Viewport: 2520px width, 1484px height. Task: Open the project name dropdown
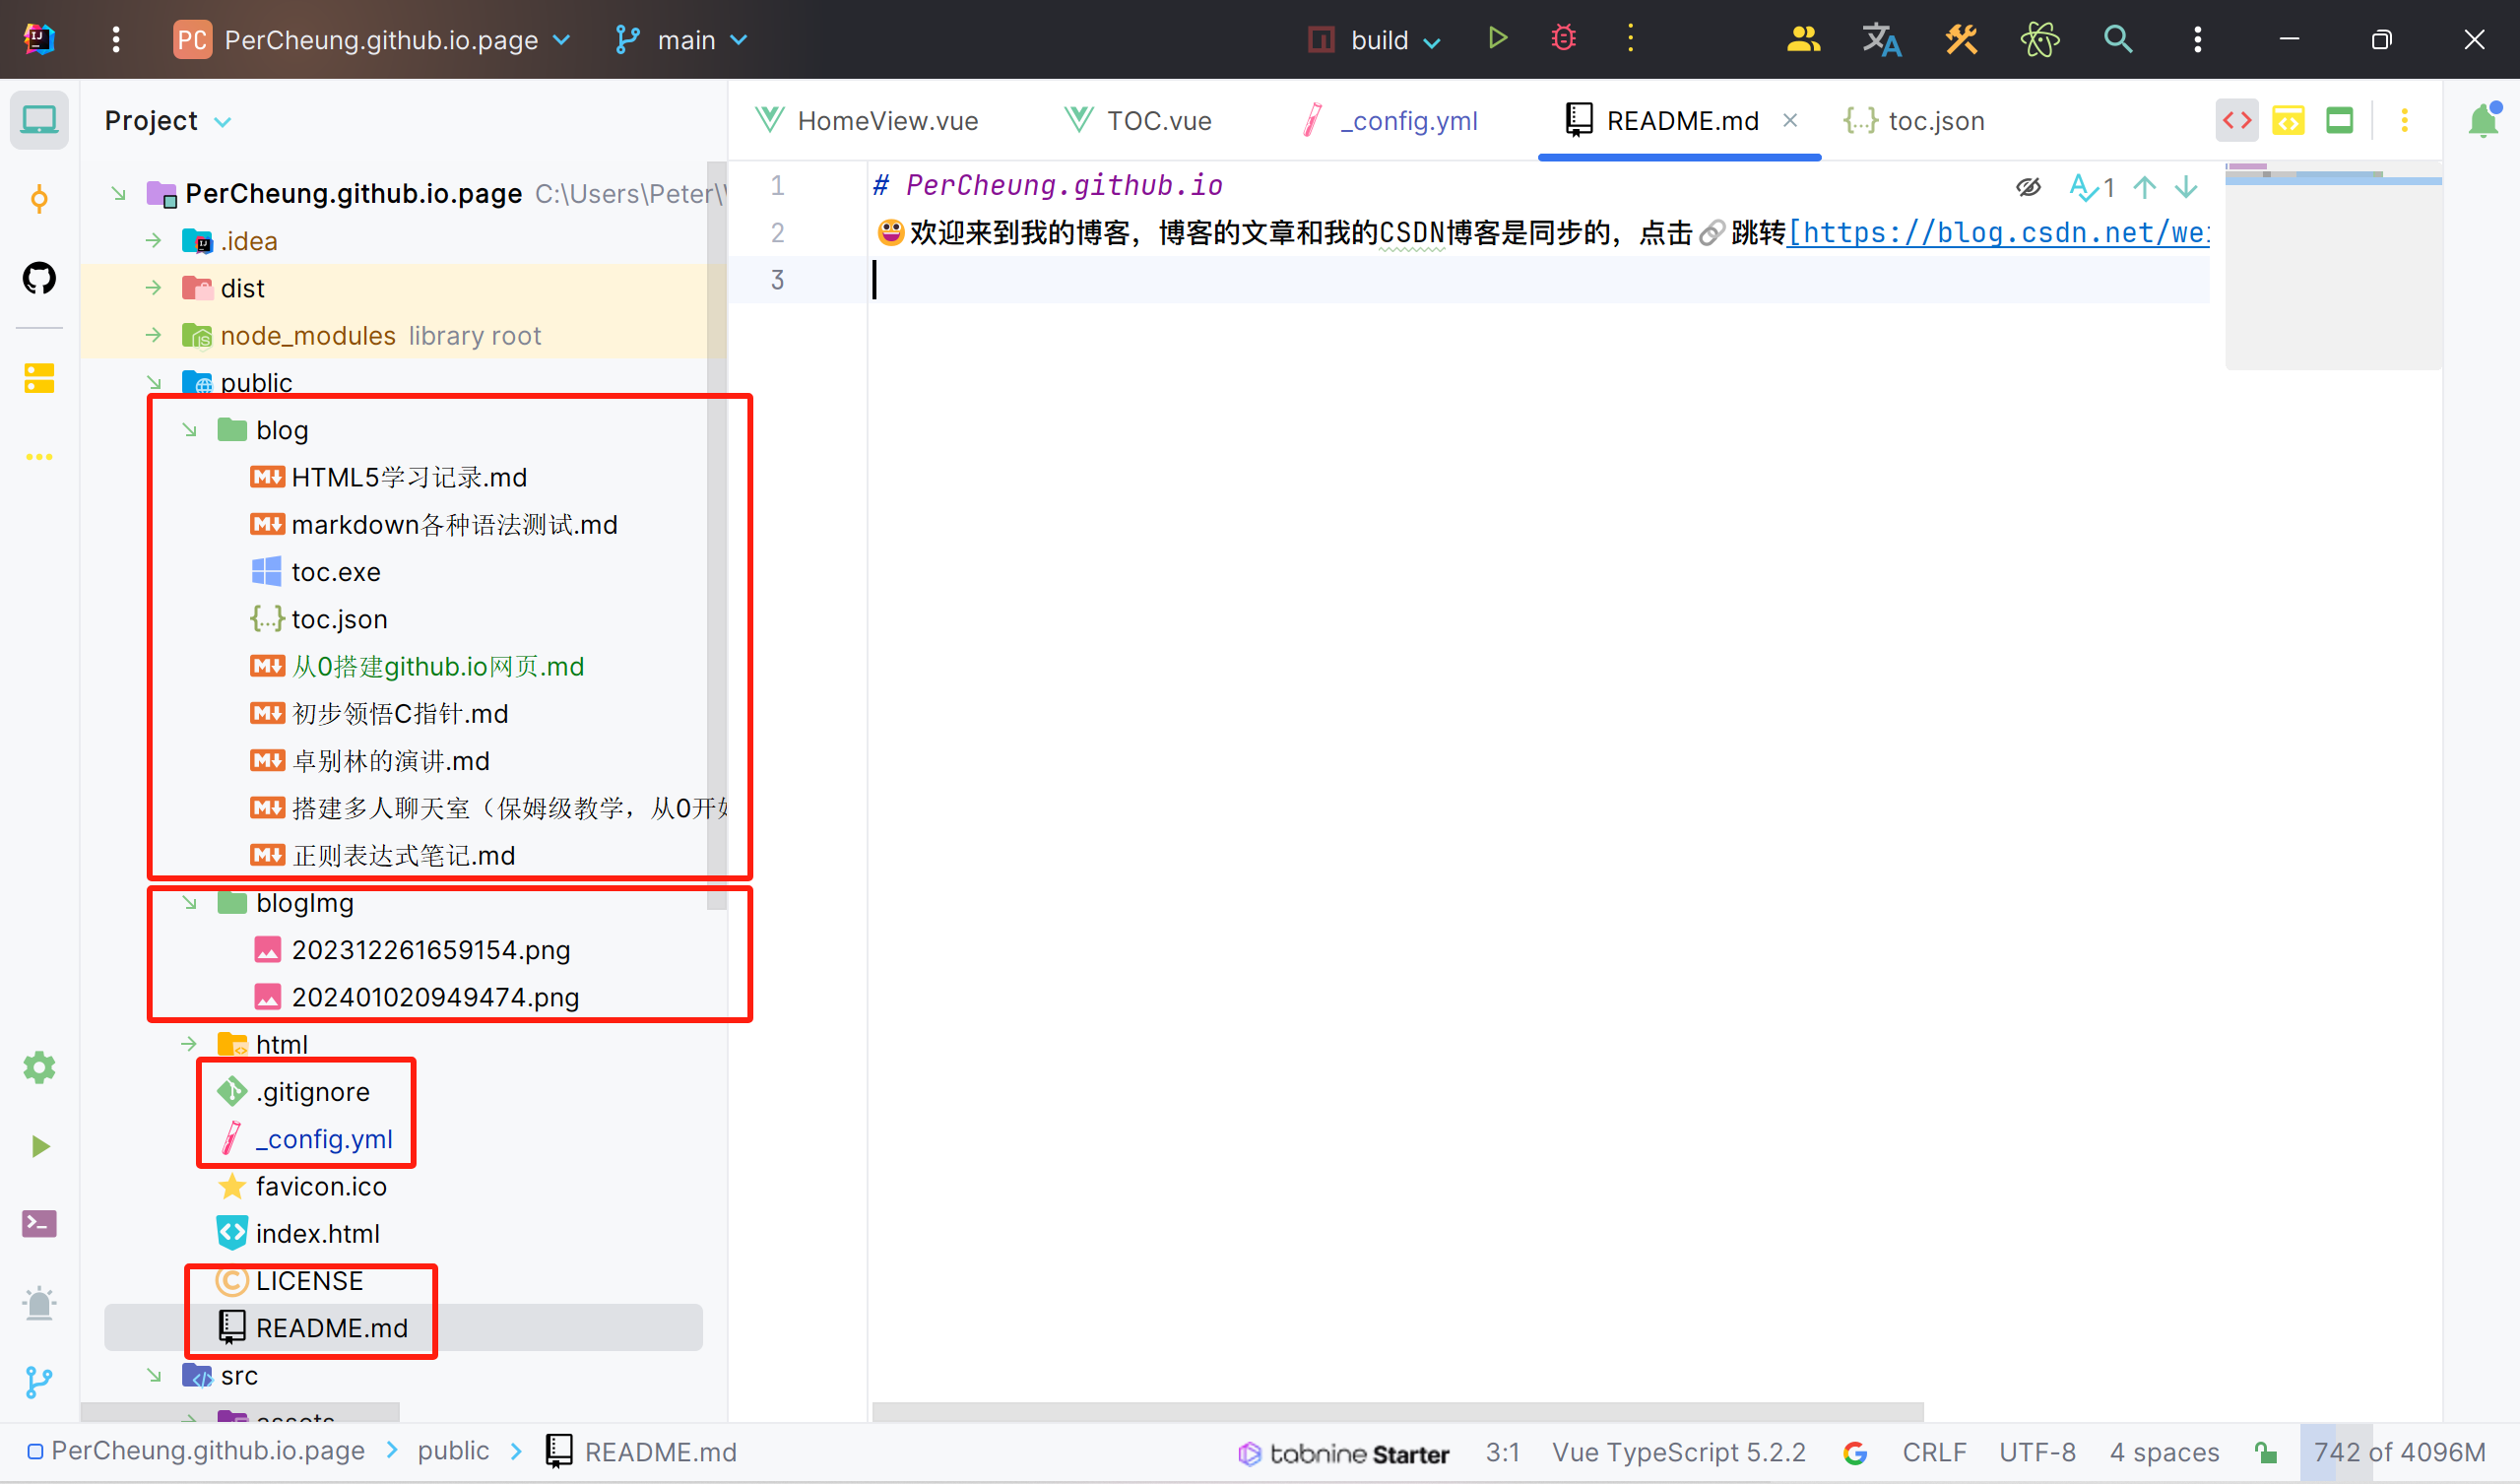[372, 40]
